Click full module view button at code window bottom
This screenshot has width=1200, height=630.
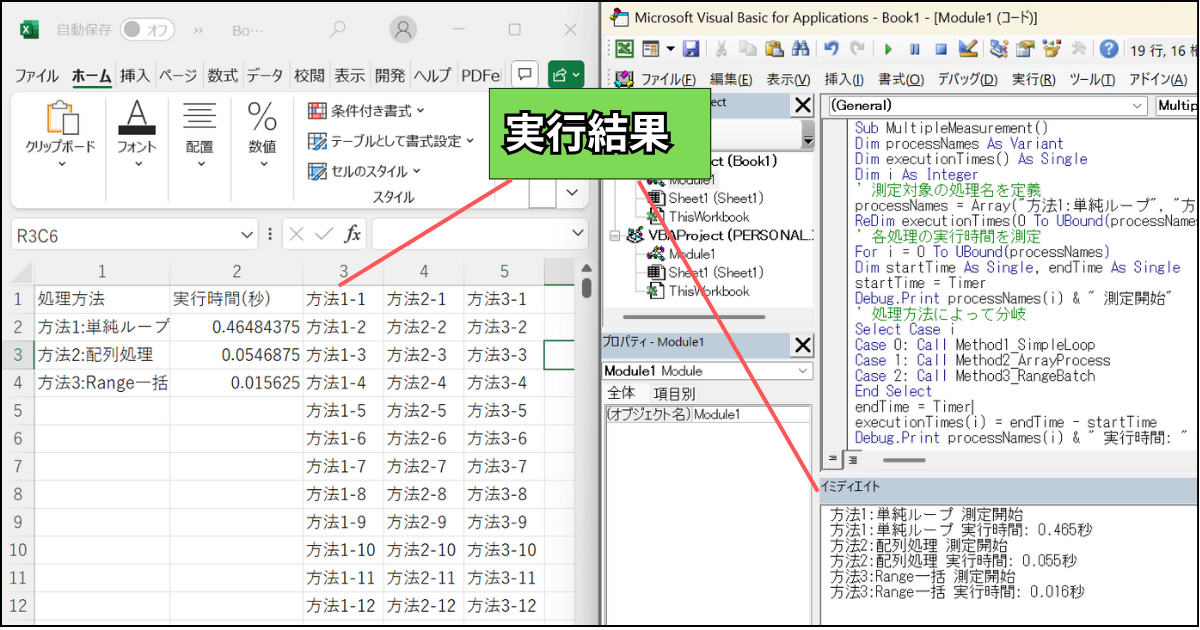[853, 459]
